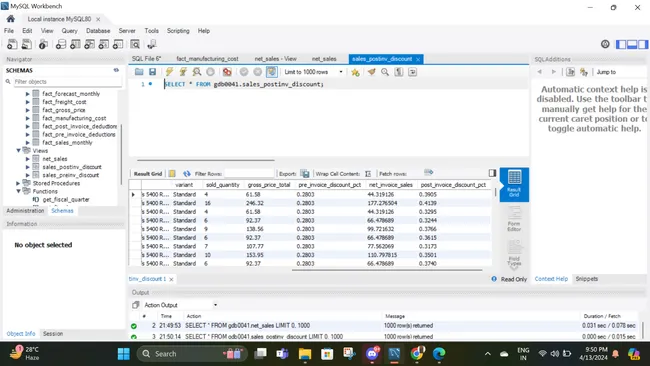Expand the sales_preinv_discount view node
Screen dimensions: 650x366
28,175
